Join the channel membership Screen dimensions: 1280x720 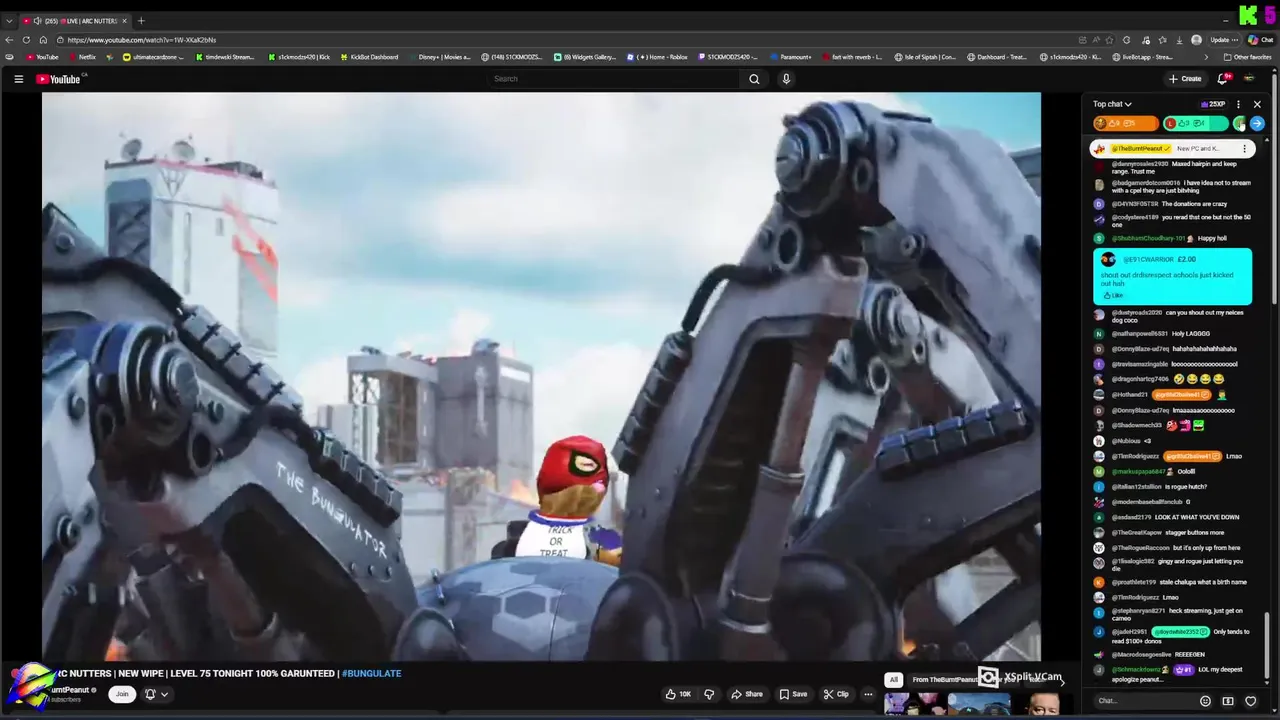(122, 694)
